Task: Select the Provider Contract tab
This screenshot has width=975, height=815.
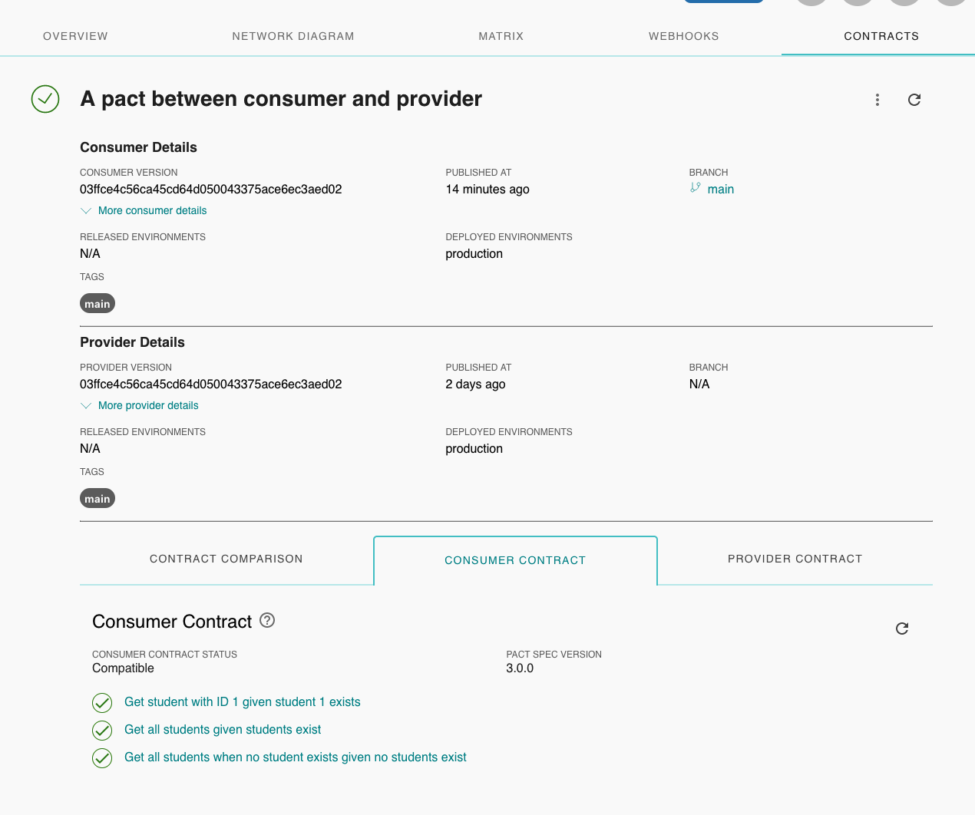Action: [x=794, y=559]
